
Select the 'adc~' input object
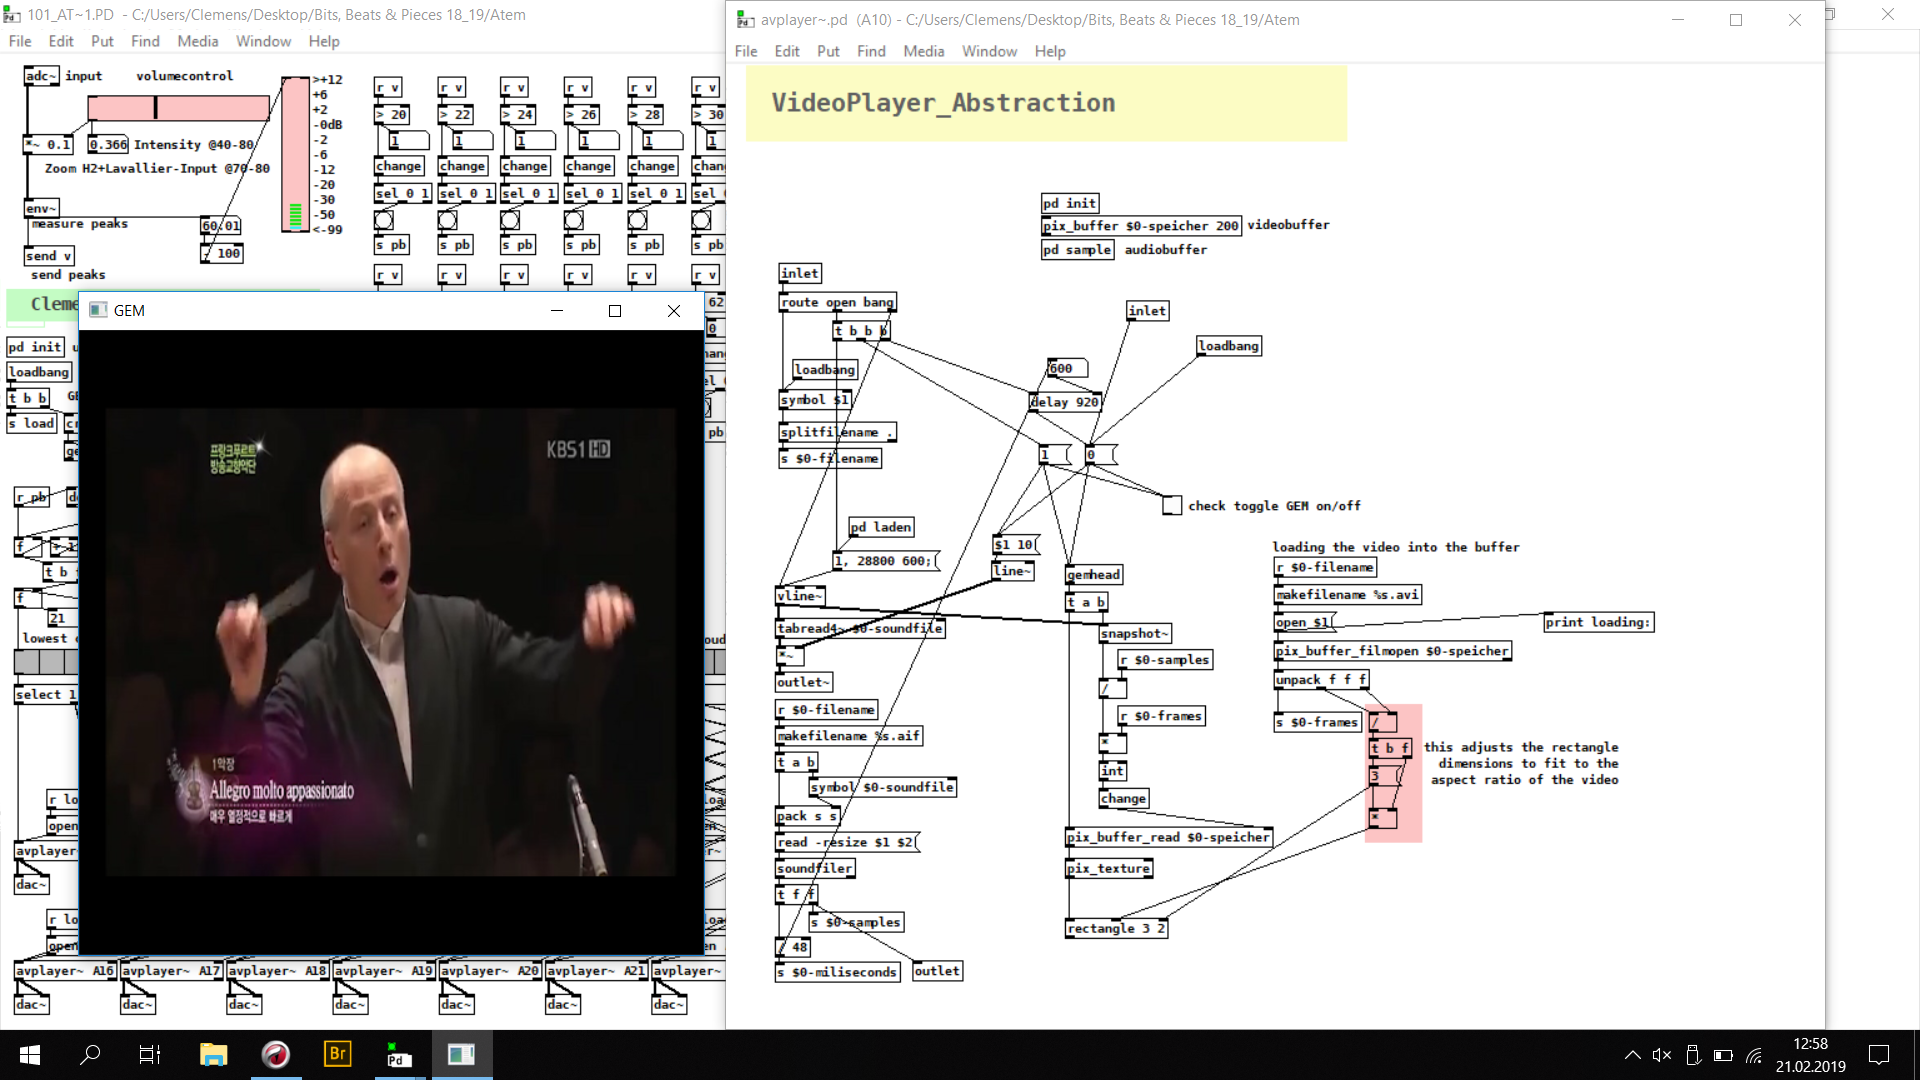tap(41, 76)
